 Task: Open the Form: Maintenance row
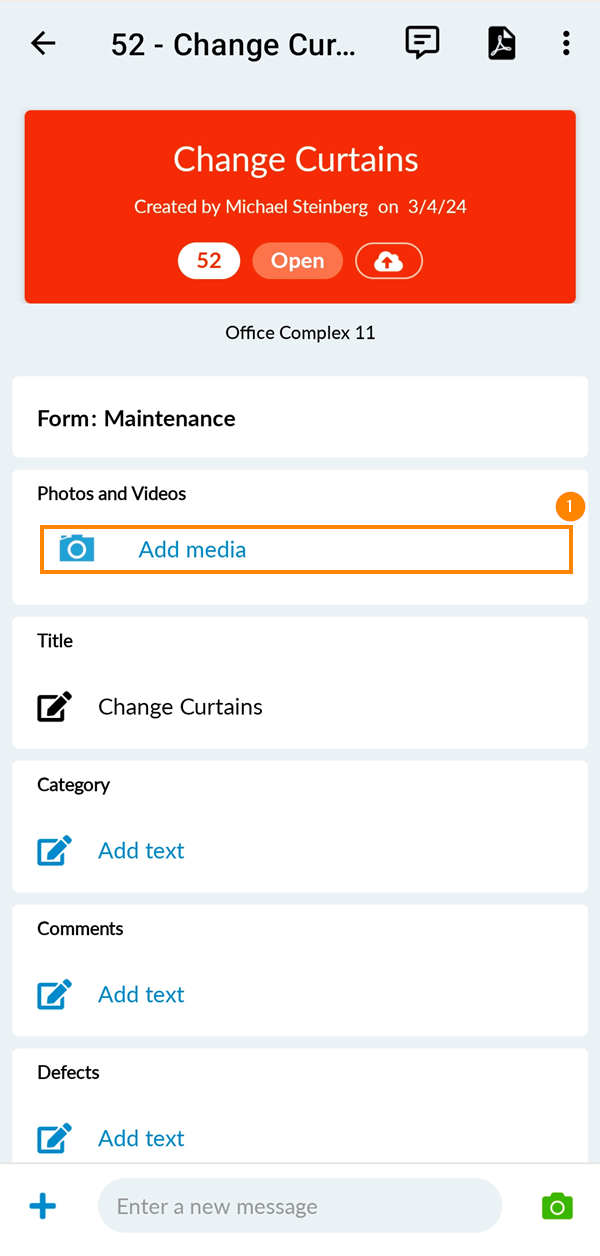[299, 418]
